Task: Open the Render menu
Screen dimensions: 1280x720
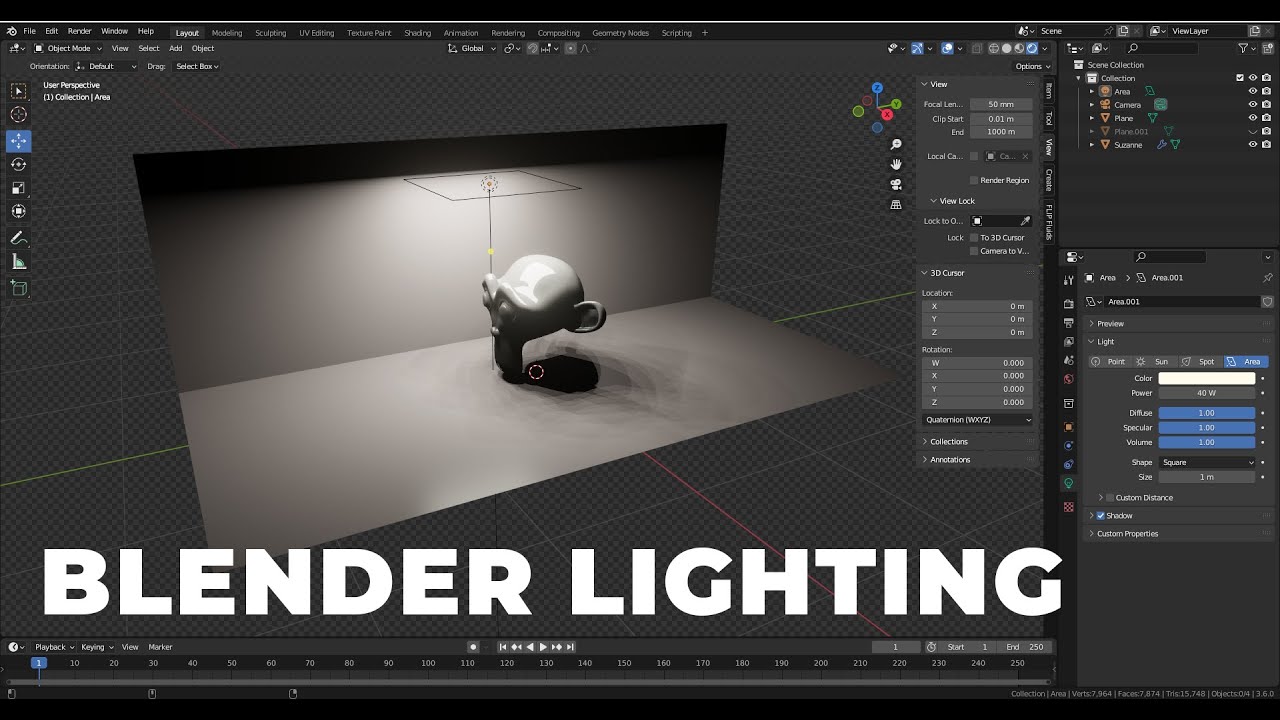Action: point(79,31)
